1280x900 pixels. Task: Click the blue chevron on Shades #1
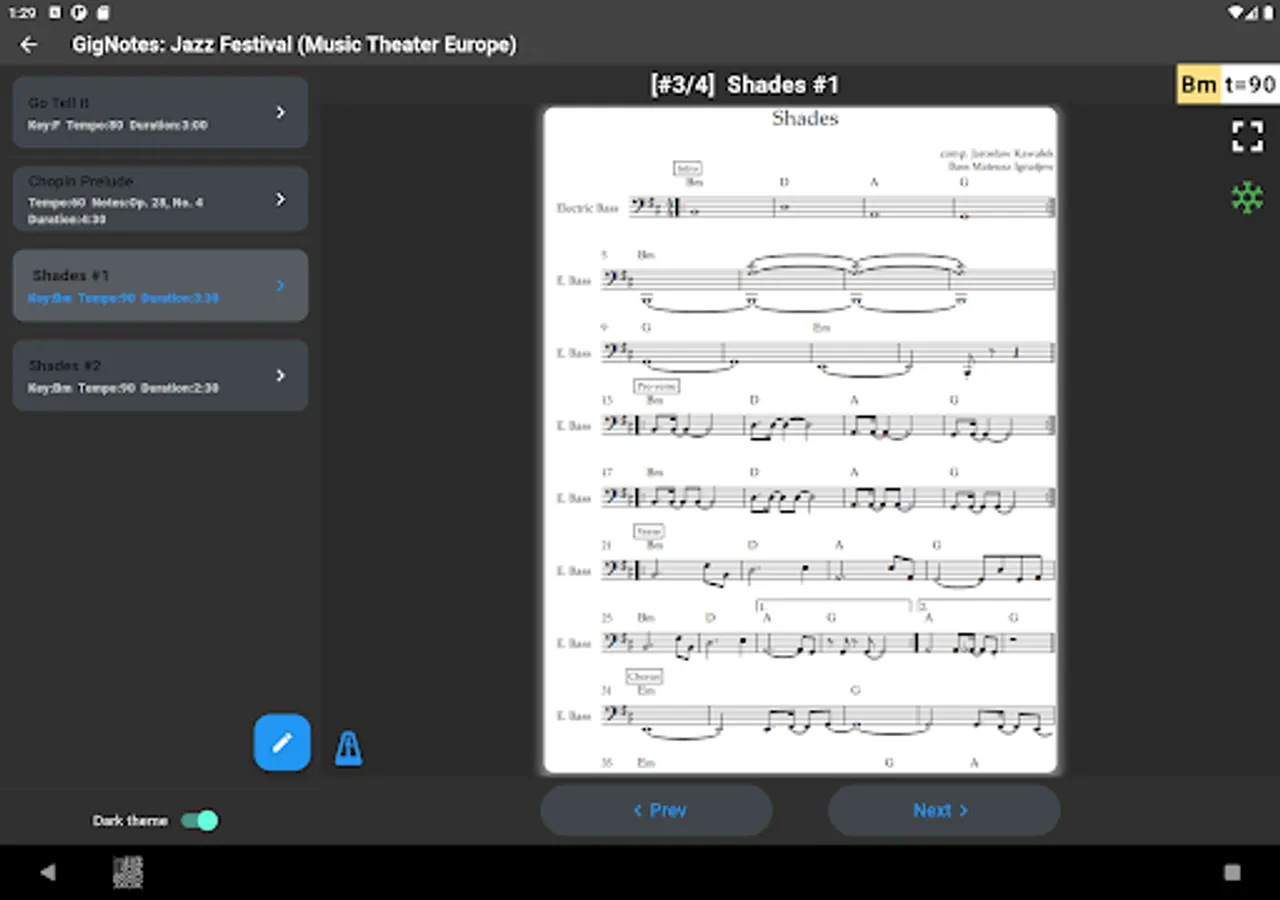[281, 285]
